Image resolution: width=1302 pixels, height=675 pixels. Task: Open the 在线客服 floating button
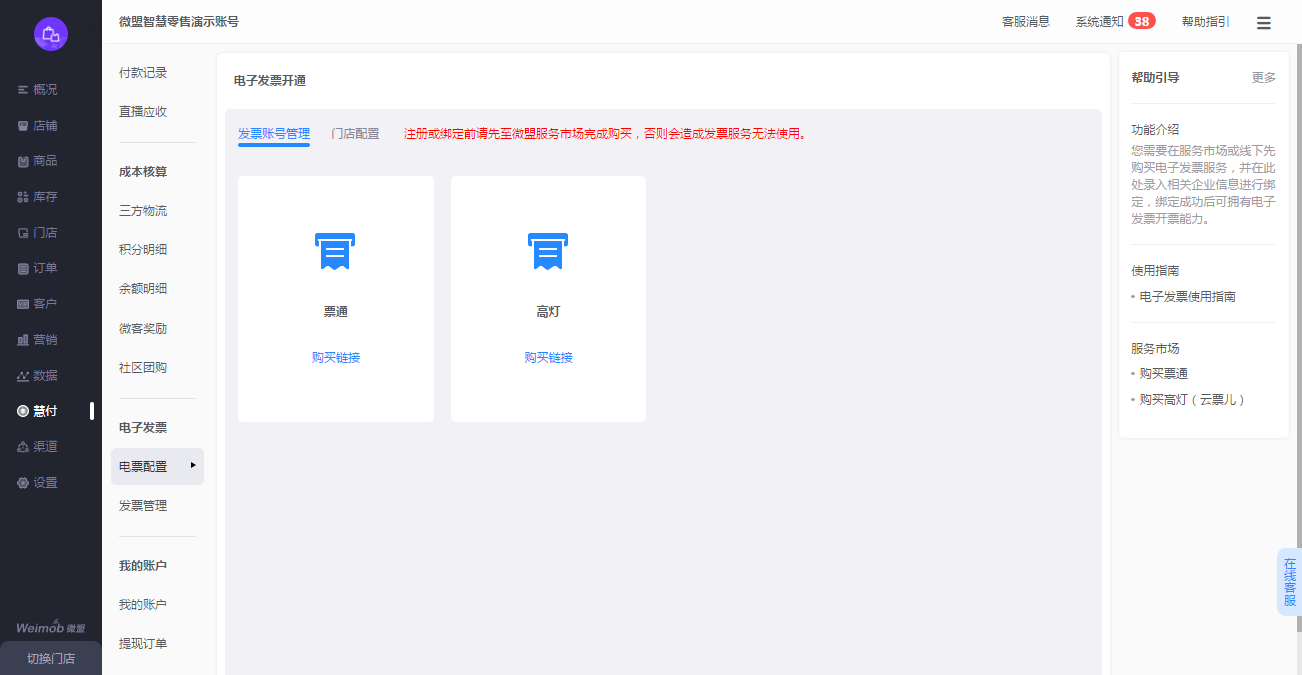click(1290, 582)
